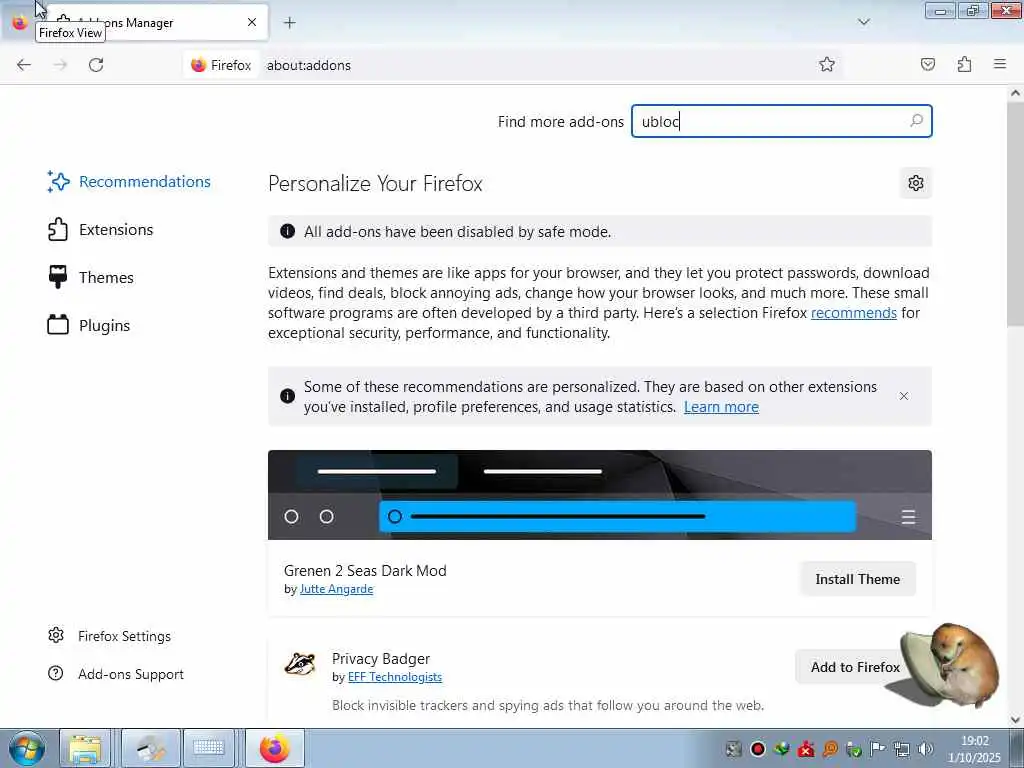Add Privacy Badger to Firefox
The height and width of the screenshot is (768, 1024).
[x=855, y=667]
